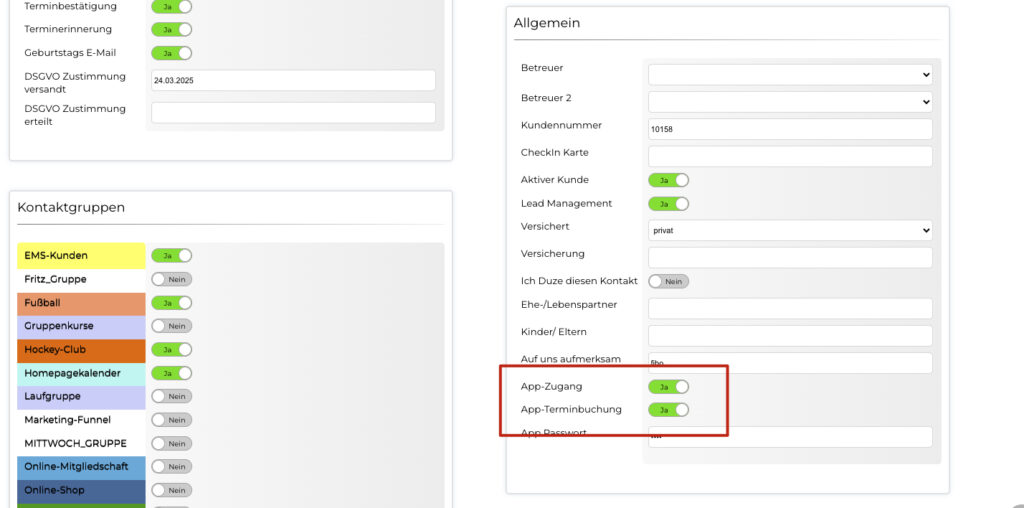Click the CheckIn Karte input field
Screen dimensions: 1024x508
[x=790, y=156]
